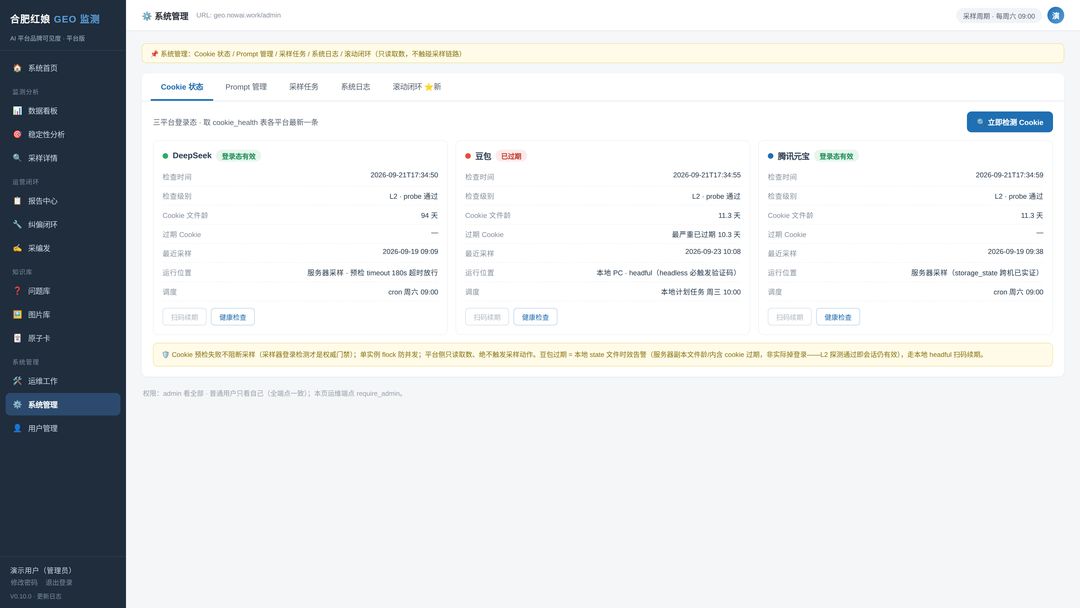Click the 合肥红娘 GEO 监测 logo title
Viewport: 1080px width, 608px height.
(54, 19)
